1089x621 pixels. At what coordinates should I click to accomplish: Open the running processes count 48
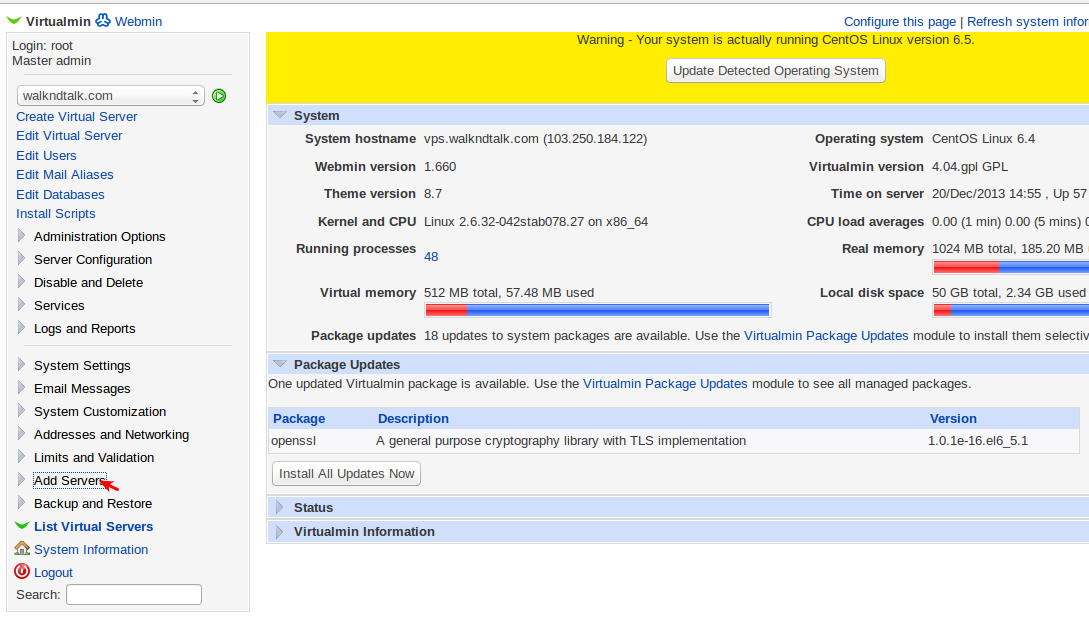click(x=431, y=256)
